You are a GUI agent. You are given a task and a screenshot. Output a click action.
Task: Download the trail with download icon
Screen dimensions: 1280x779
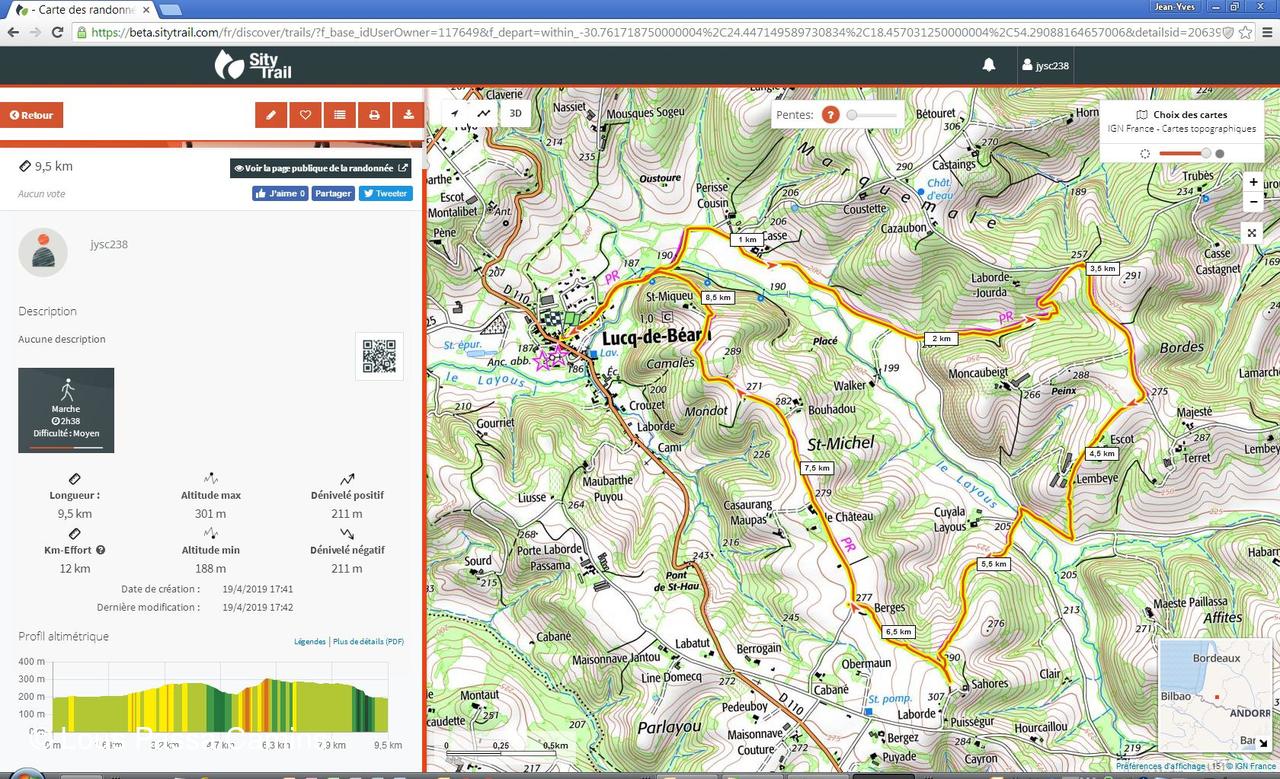click(408, 115)
